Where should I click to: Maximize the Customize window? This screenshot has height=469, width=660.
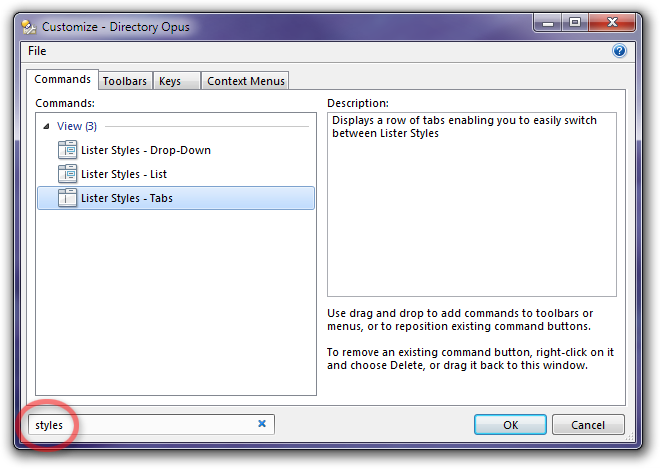575,23
